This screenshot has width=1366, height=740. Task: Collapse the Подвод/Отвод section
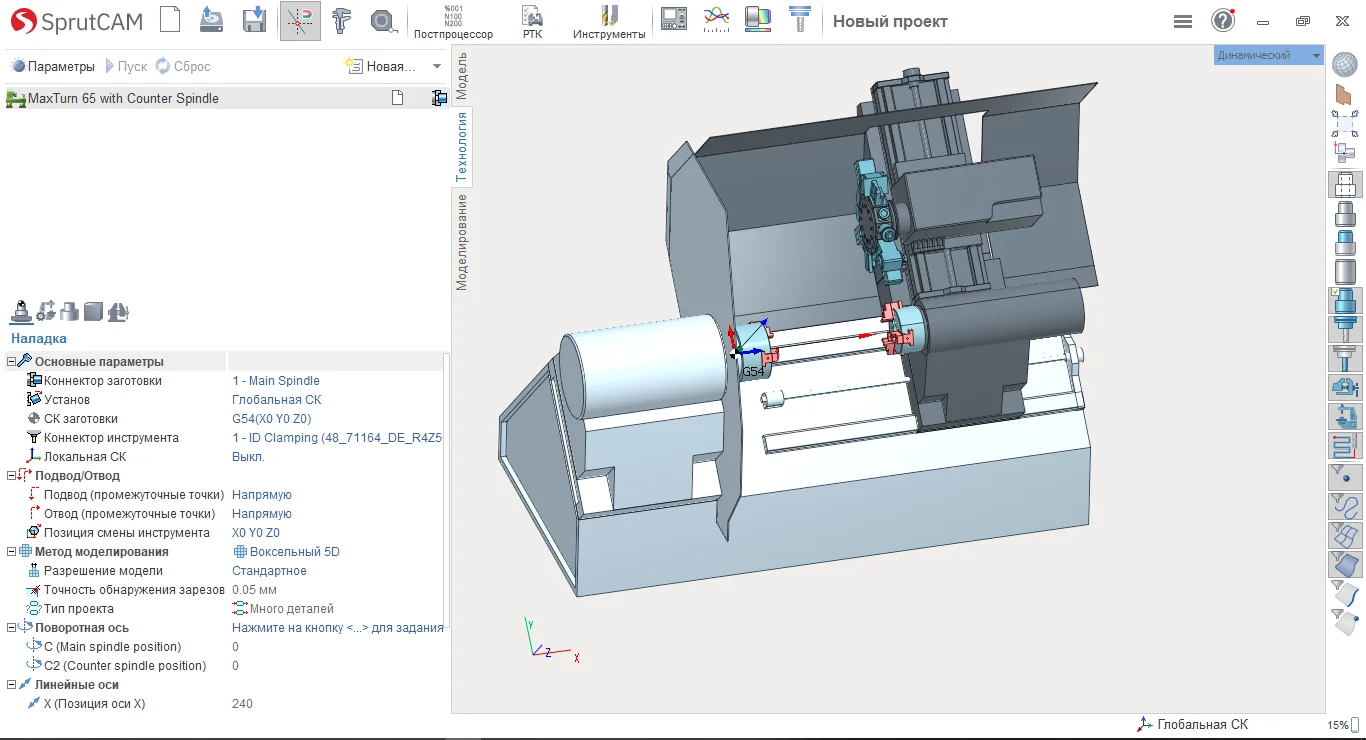[12, 476]
